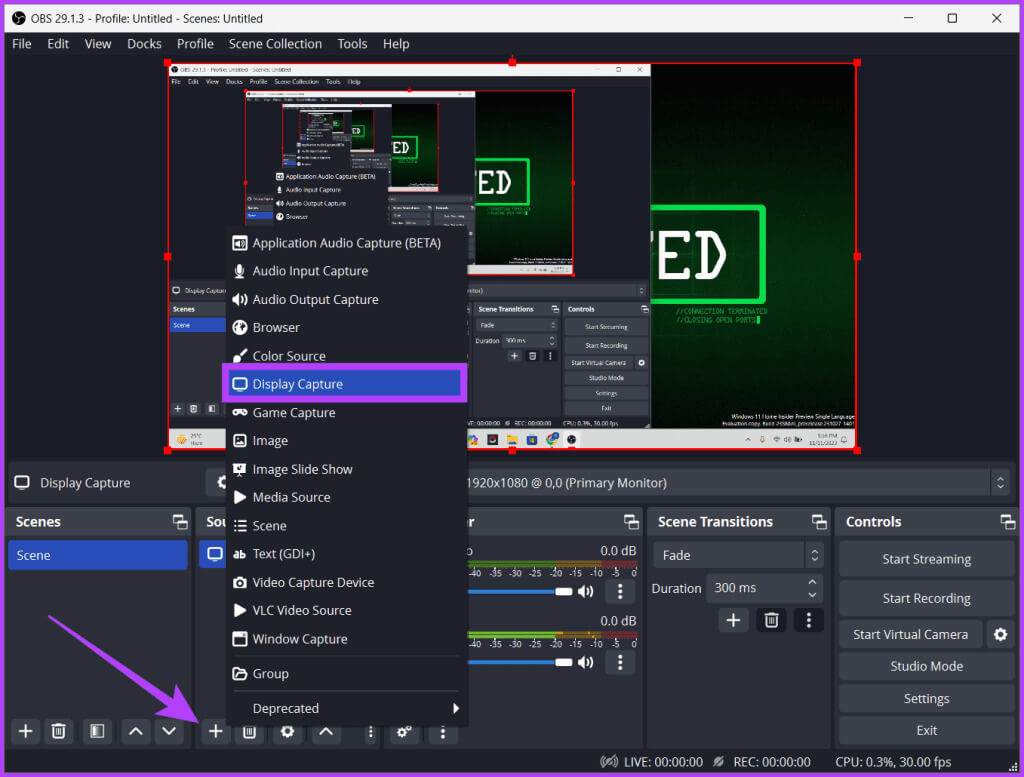
Task: Delete scene transition with trash icon
Action: [x=771, y=620]
